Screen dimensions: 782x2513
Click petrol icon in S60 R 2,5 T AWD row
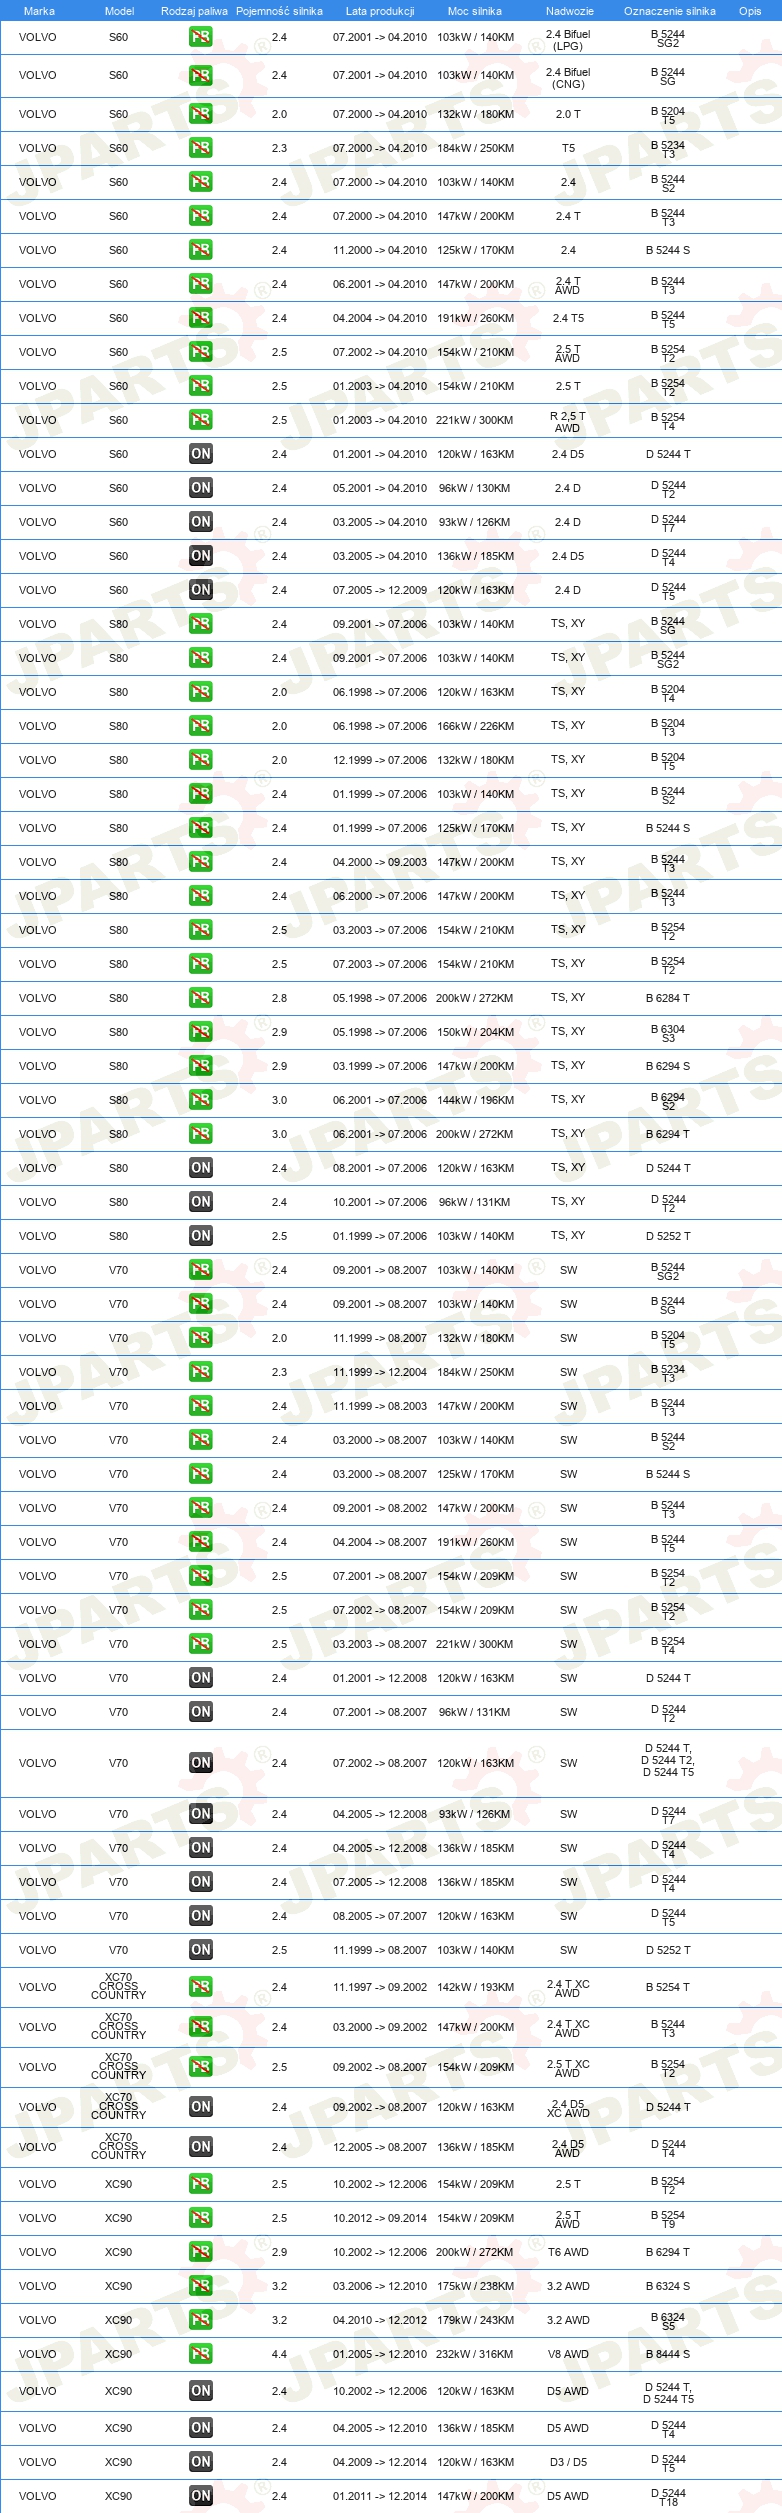click(x=201, y=420)
